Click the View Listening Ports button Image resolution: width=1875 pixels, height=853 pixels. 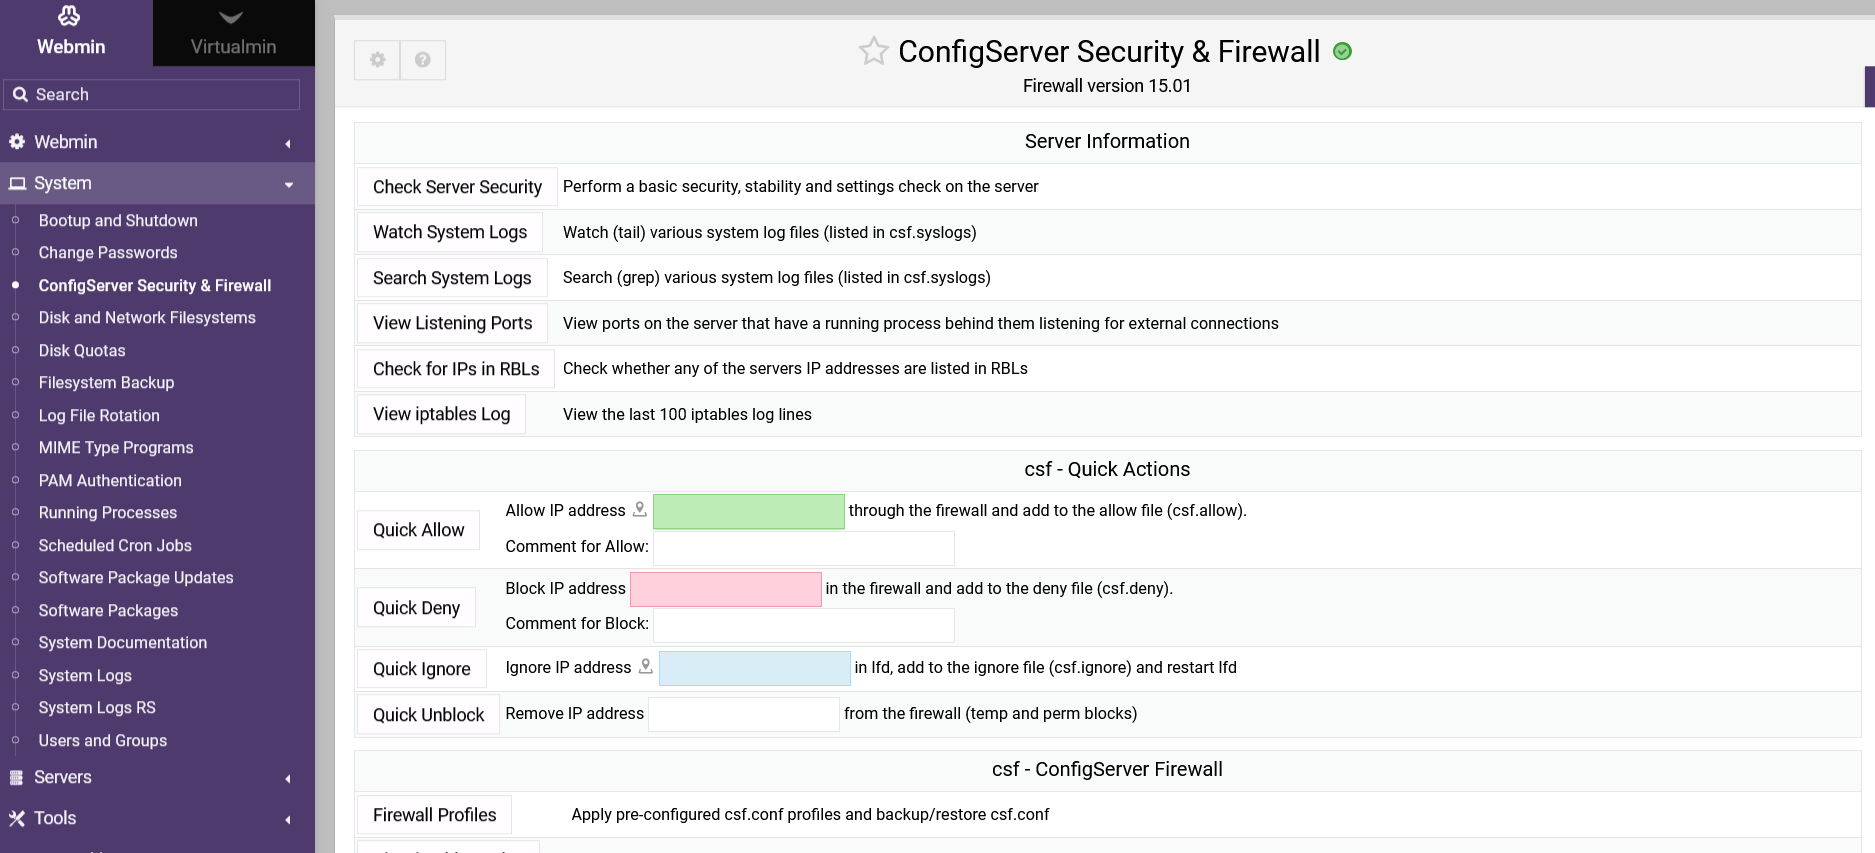[x=452, y=323]
